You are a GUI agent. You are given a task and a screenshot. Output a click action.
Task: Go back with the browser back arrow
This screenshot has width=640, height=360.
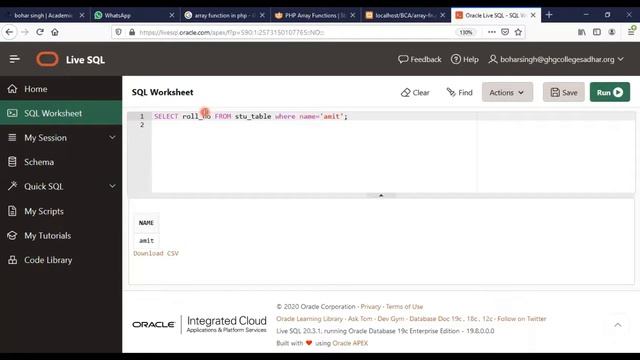coord(10,32)
